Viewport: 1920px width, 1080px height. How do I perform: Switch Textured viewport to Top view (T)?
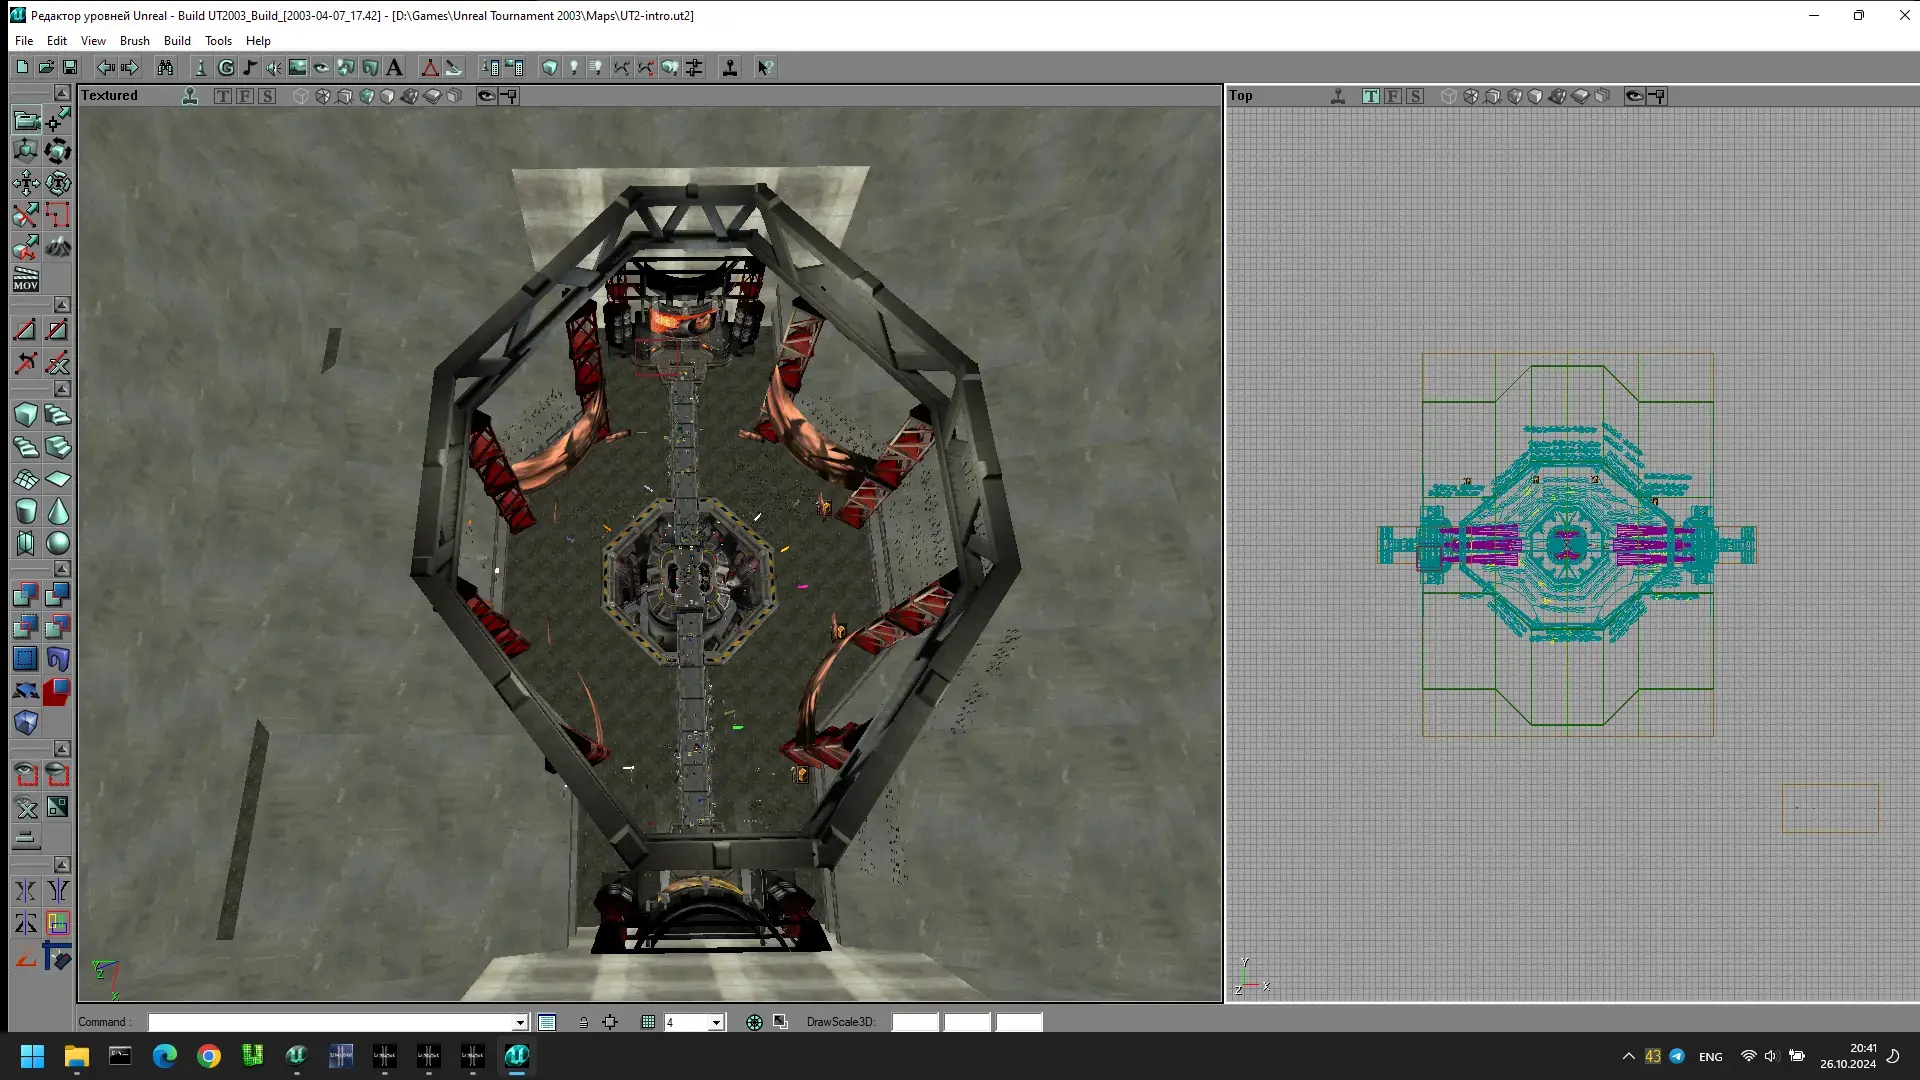click(223, 96)
